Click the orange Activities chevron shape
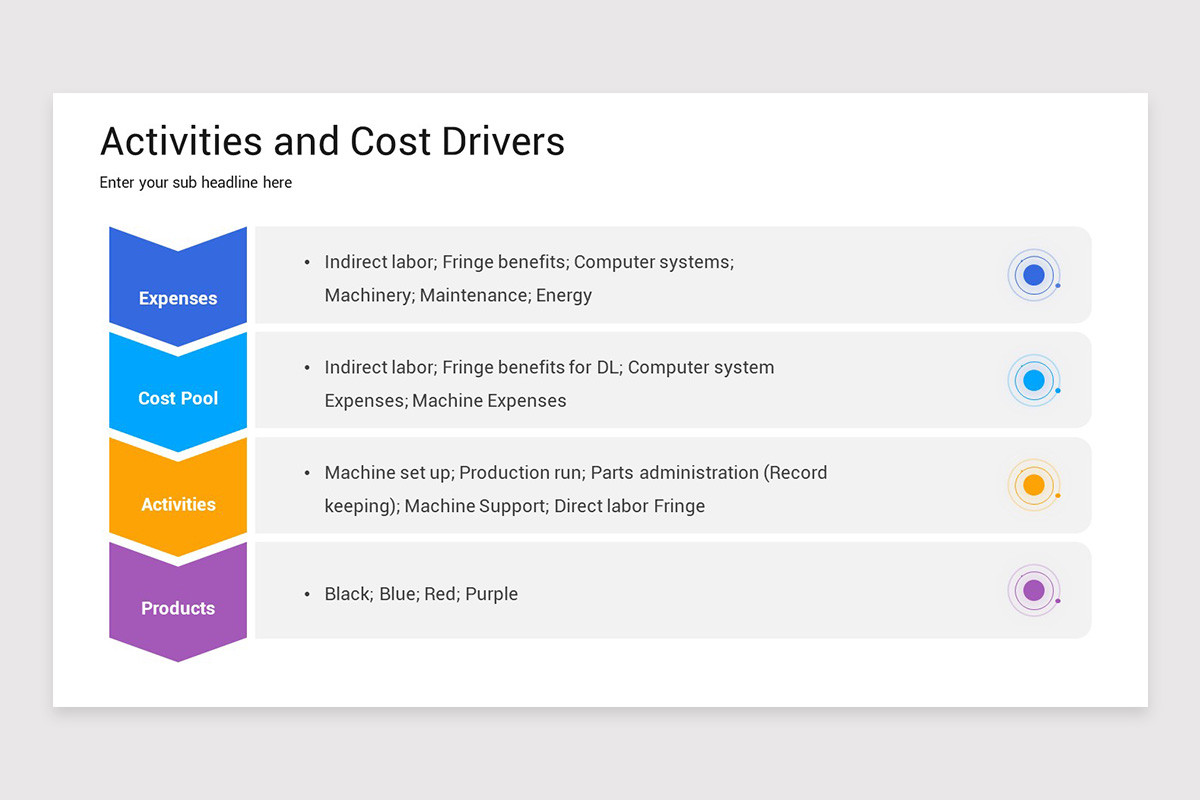Image resolution: width=1200 pixels, height=800 pixels. pos(177,495)
